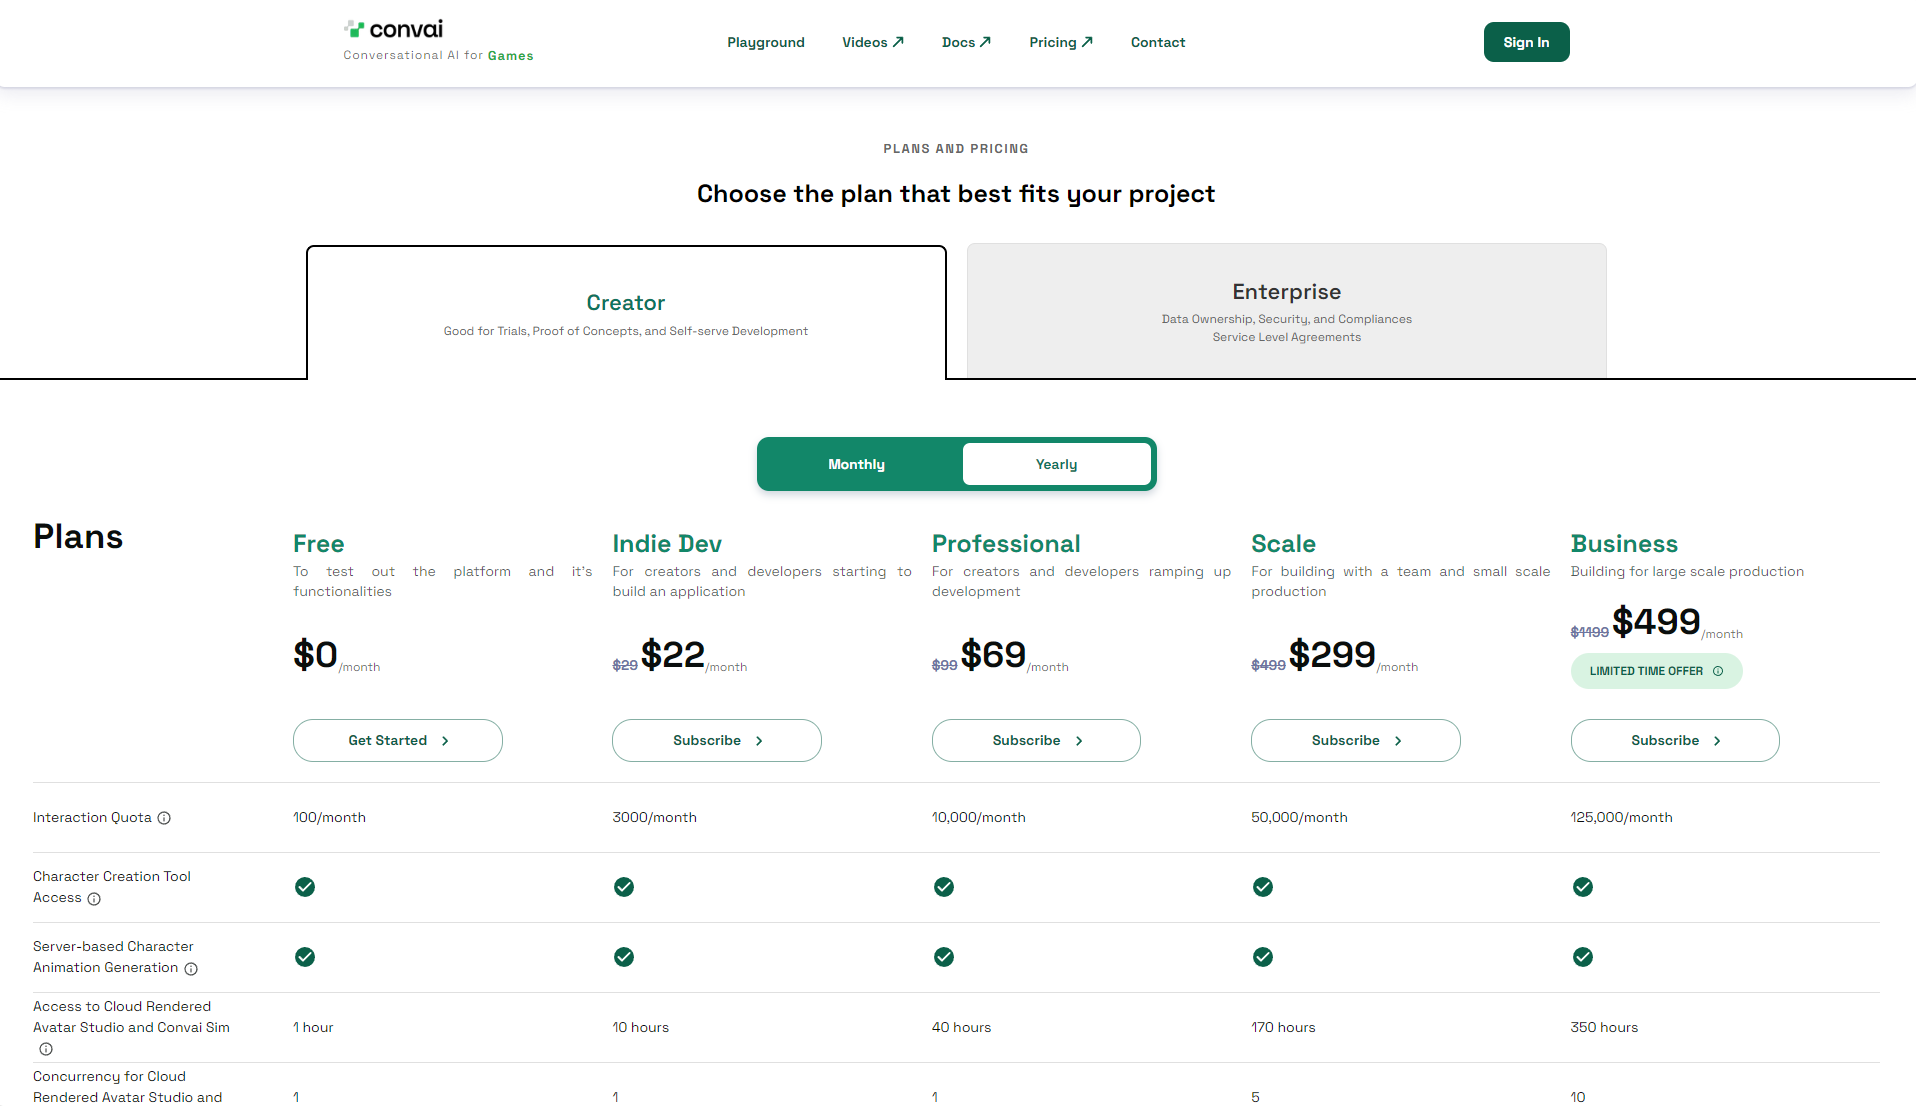Switch billing to Monthly
The height and width of the screenshot is (1106, 1916).
coord(857,464)
